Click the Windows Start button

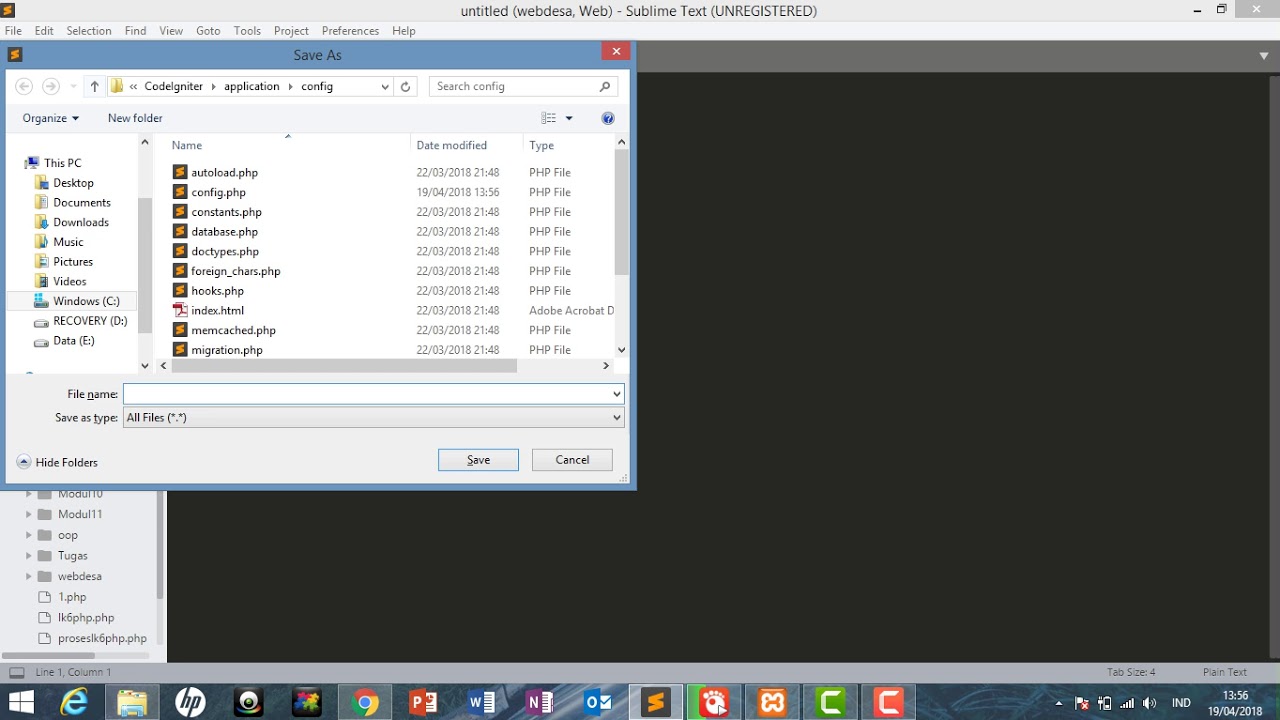(x=21, y=703)
